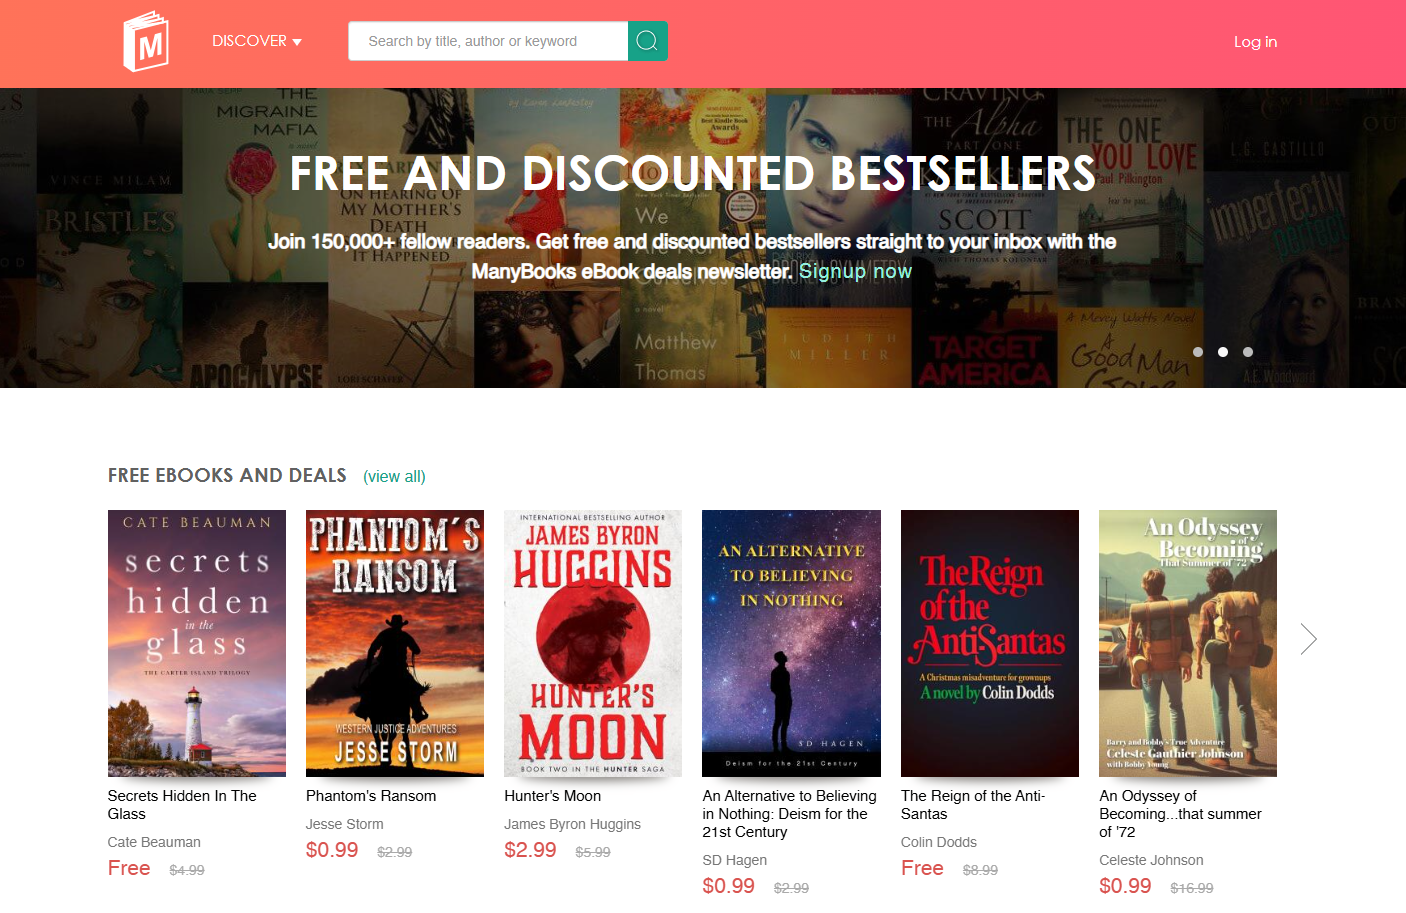Open An Odyssey of Becoming cover
The image size is (1406, 913).
coord(1188,643)
